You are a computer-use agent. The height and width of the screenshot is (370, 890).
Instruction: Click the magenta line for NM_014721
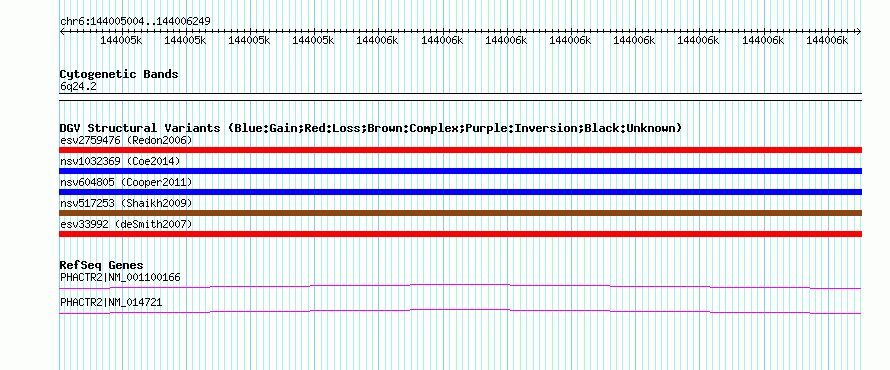click(x=460, y=312)
